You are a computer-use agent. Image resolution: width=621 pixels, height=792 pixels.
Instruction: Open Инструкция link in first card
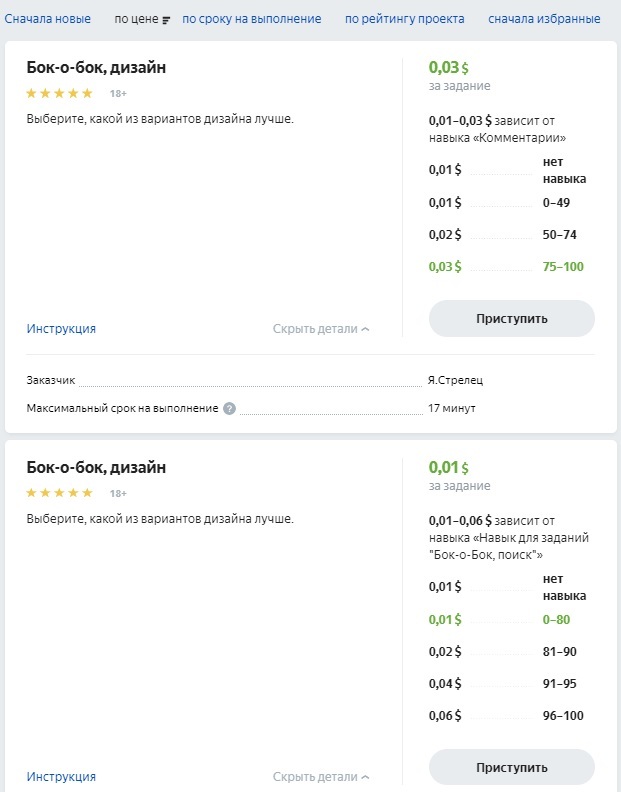click(61, 329)
